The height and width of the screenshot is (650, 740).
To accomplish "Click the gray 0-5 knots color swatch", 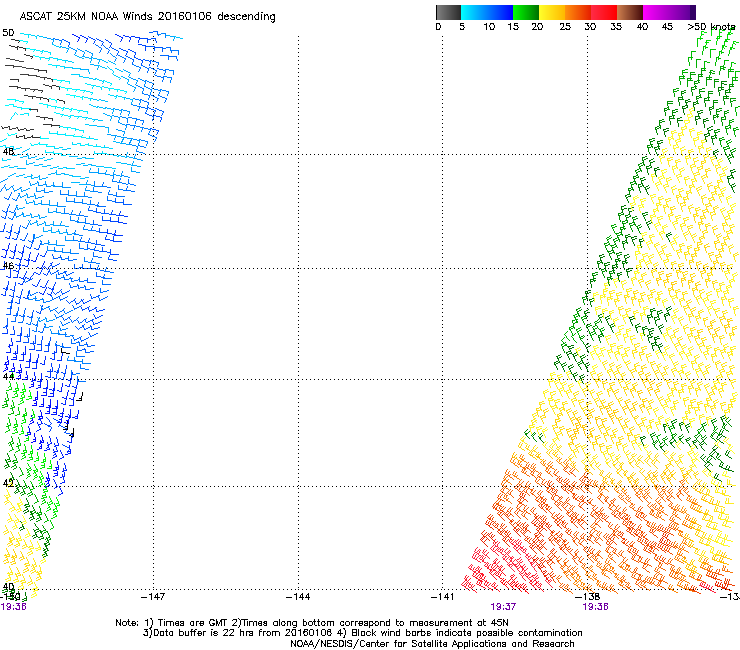I will click(x=448, y=12).
